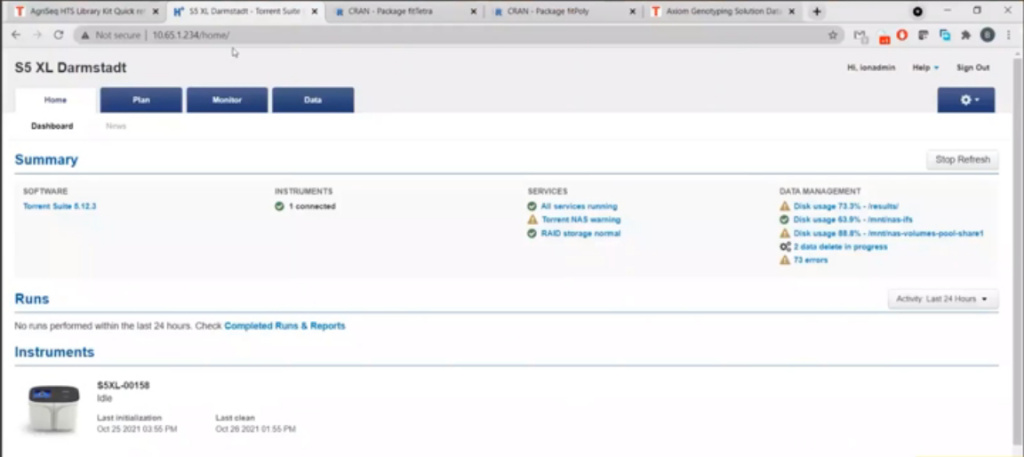The width and height of the screenshot is (1024, 457).
Task: Open the Dashboard sub-tab
Action: 52,126
